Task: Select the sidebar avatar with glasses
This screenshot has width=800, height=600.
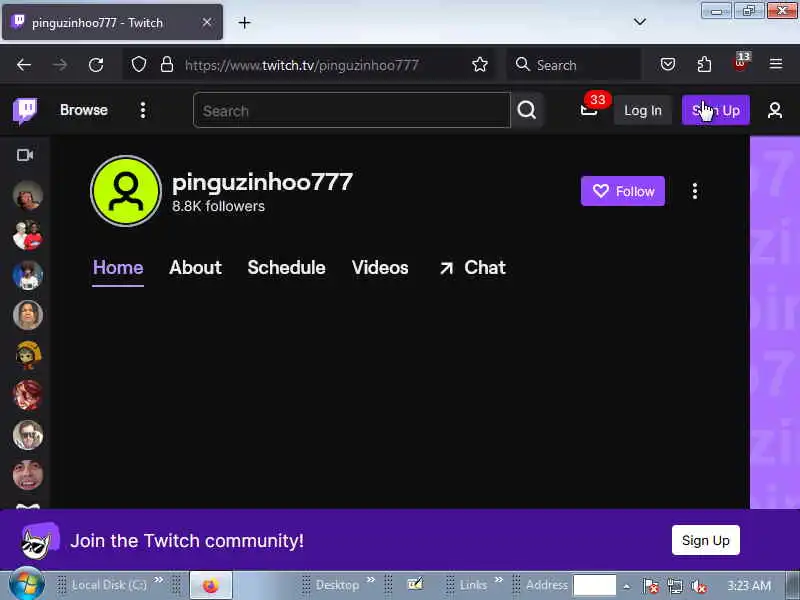Action: (x=28, y=435)
